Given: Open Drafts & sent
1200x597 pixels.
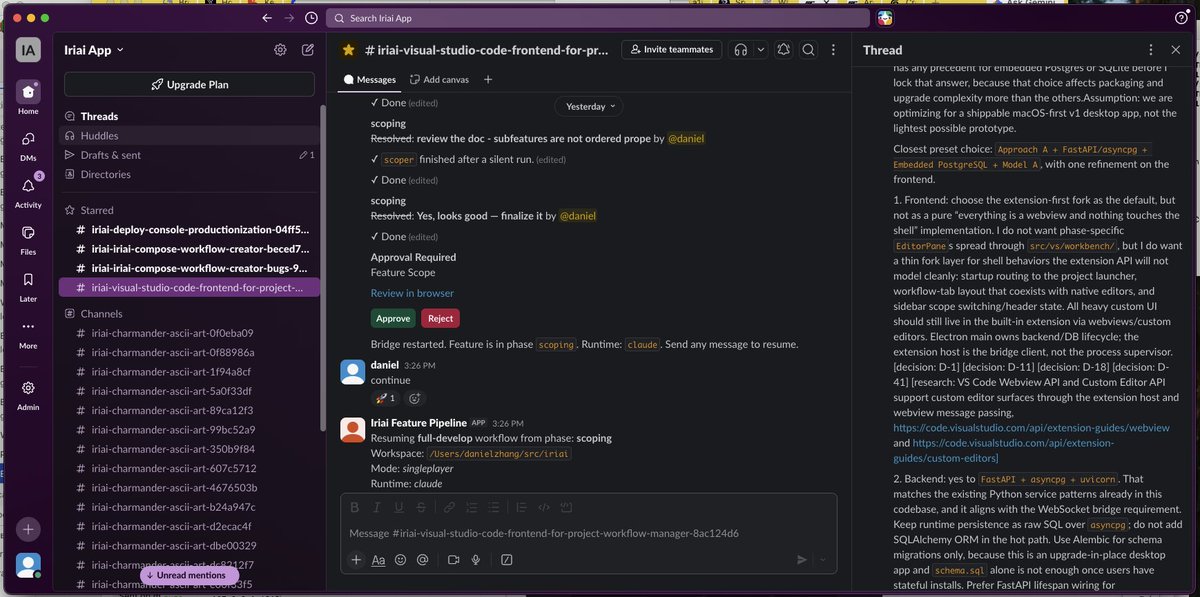Looking at the screenshot, I should [189, 155].
